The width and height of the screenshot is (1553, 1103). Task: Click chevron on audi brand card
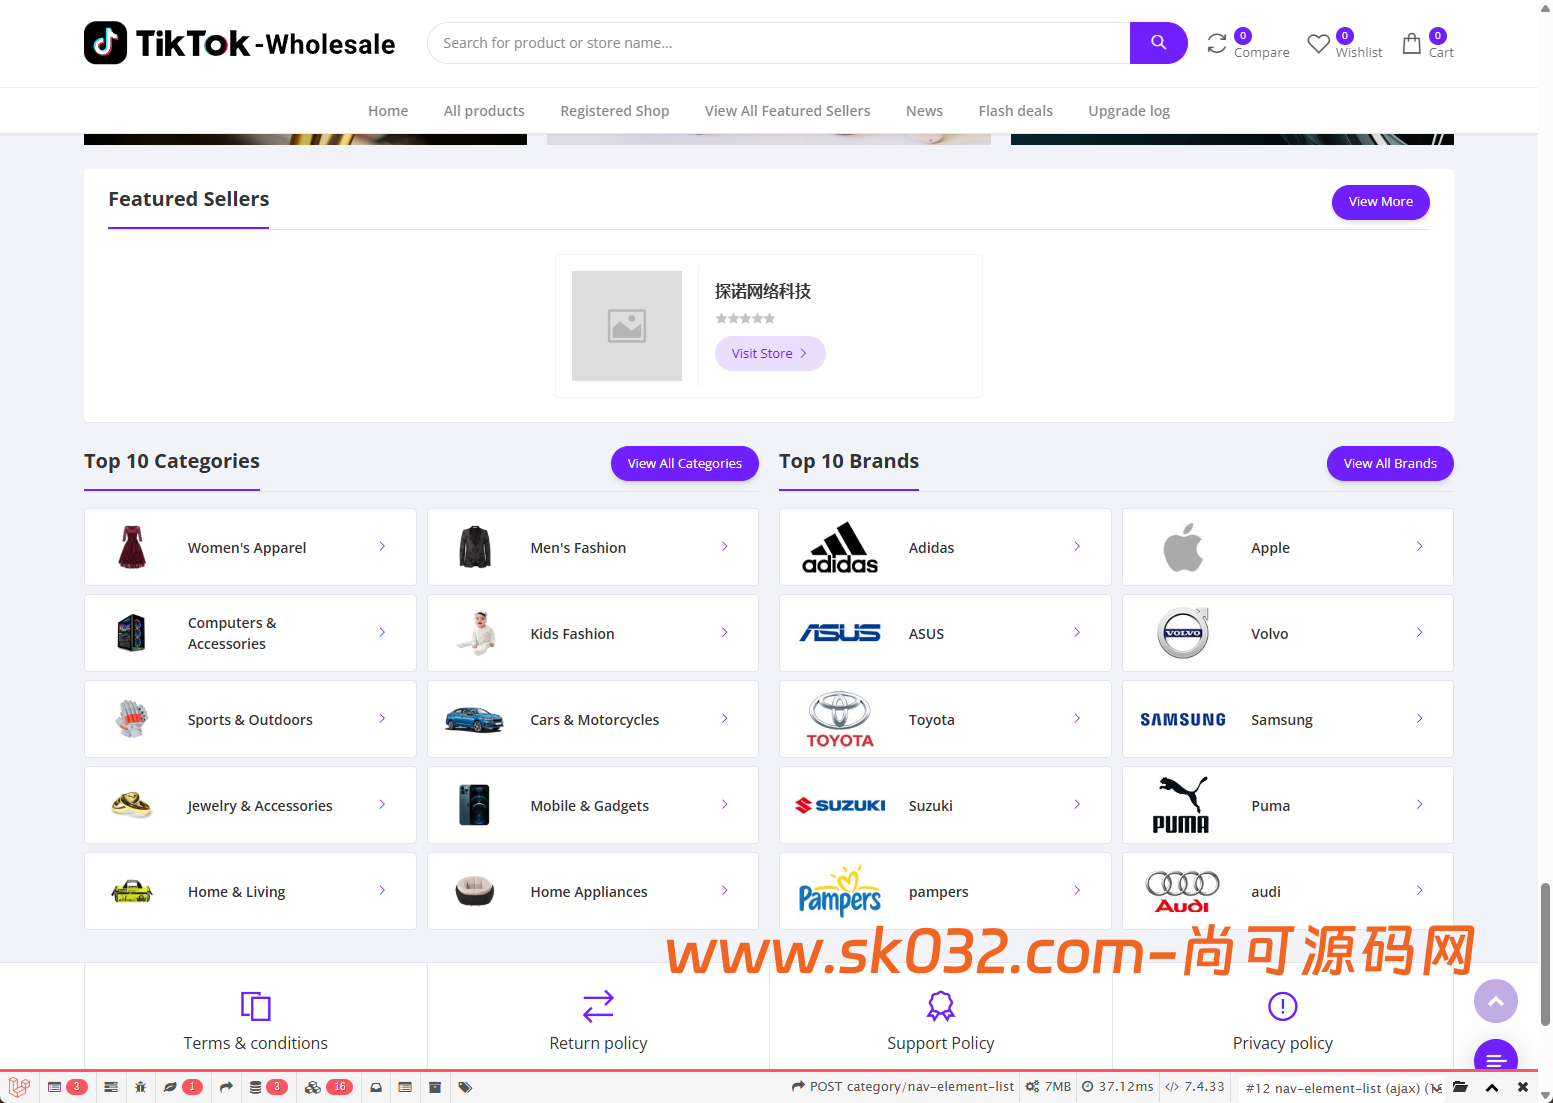click(1420, 890)
